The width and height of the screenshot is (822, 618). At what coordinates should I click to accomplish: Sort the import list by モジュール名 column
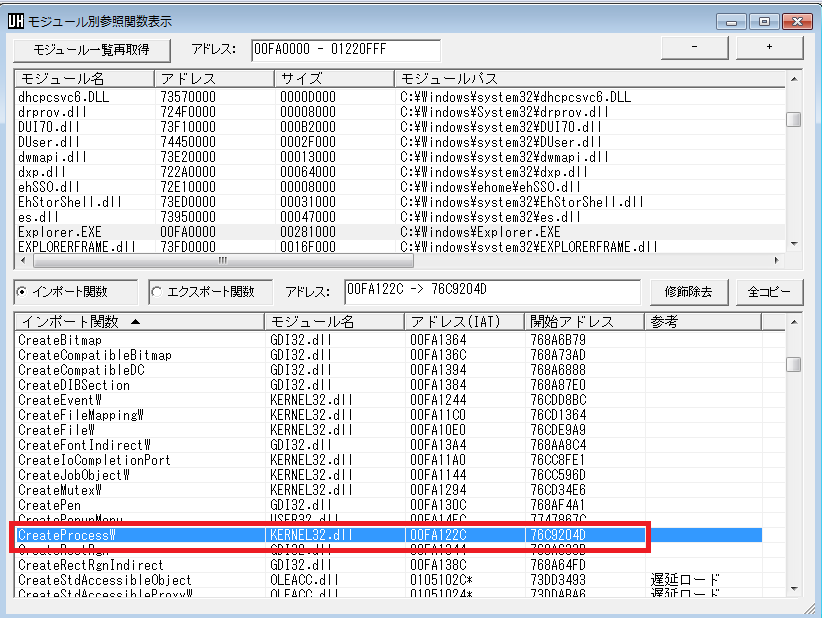tap(334, 321)
